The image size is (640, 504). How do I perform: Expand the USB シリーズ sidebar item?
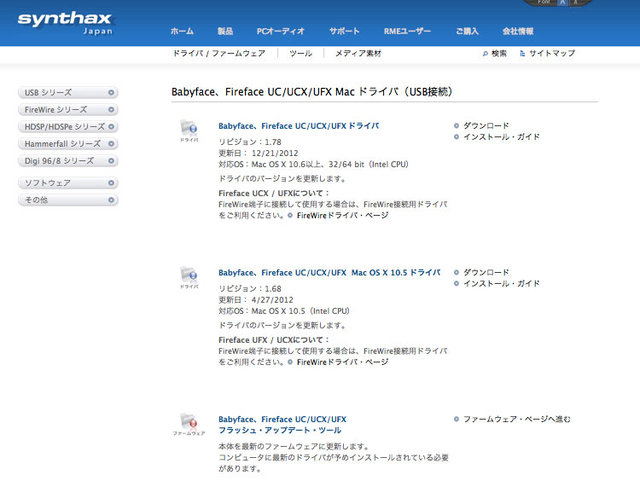(x=68, y=93)
